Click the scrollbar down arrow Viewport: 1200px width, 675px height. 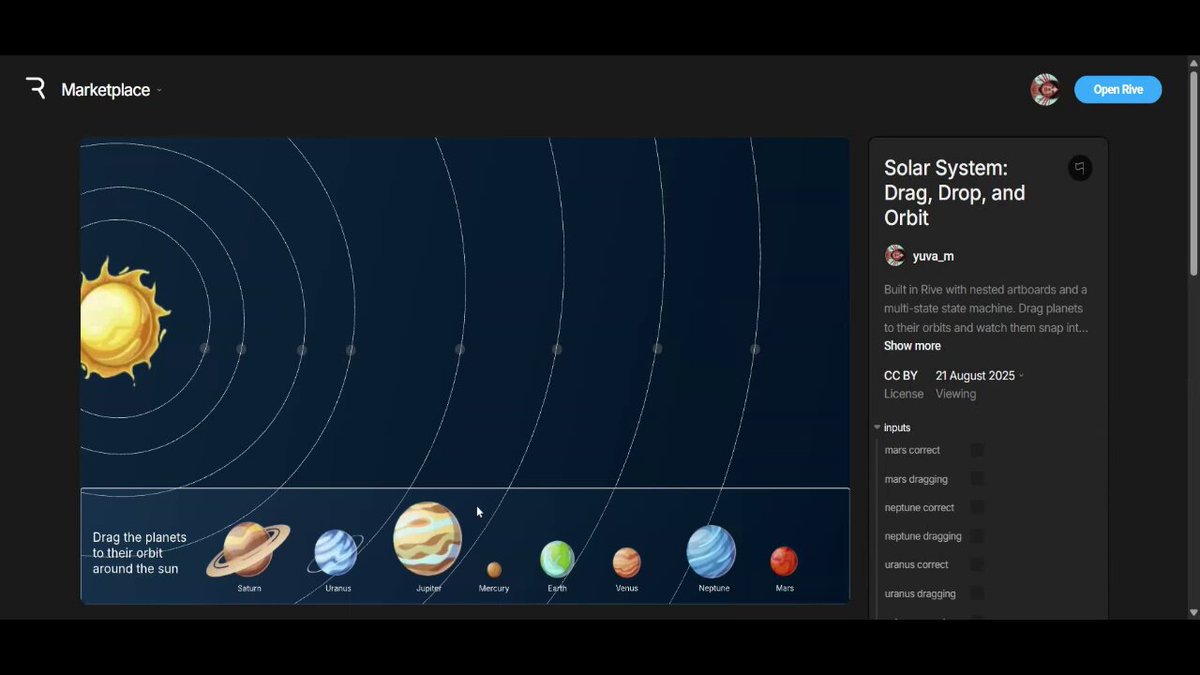click(1193, 612)
